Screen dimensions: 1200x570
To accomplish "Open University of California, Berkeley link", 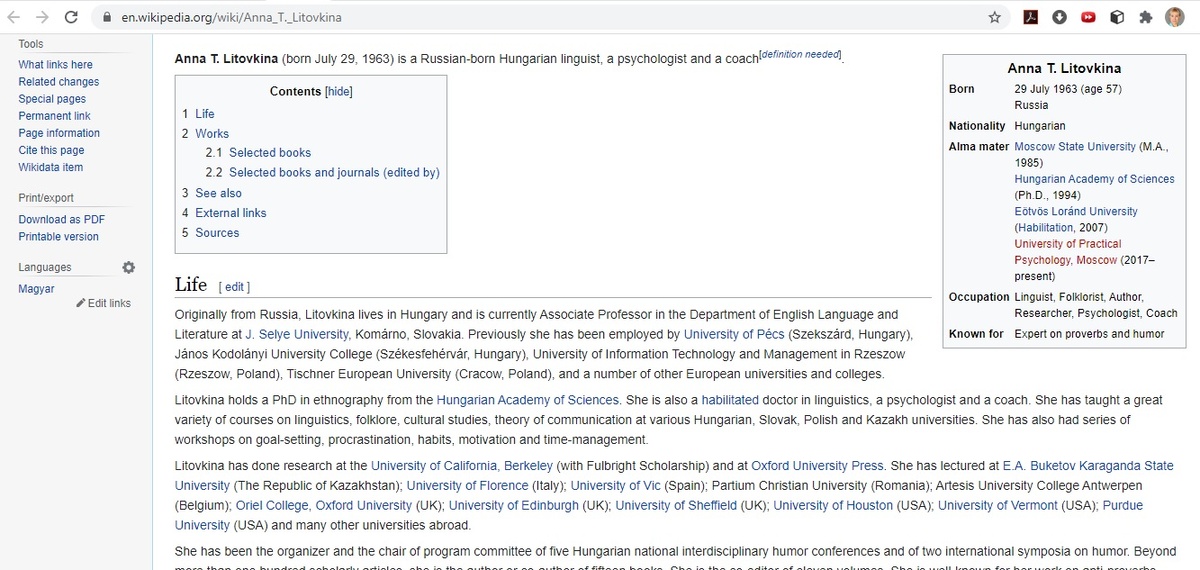I will [463, 466].
